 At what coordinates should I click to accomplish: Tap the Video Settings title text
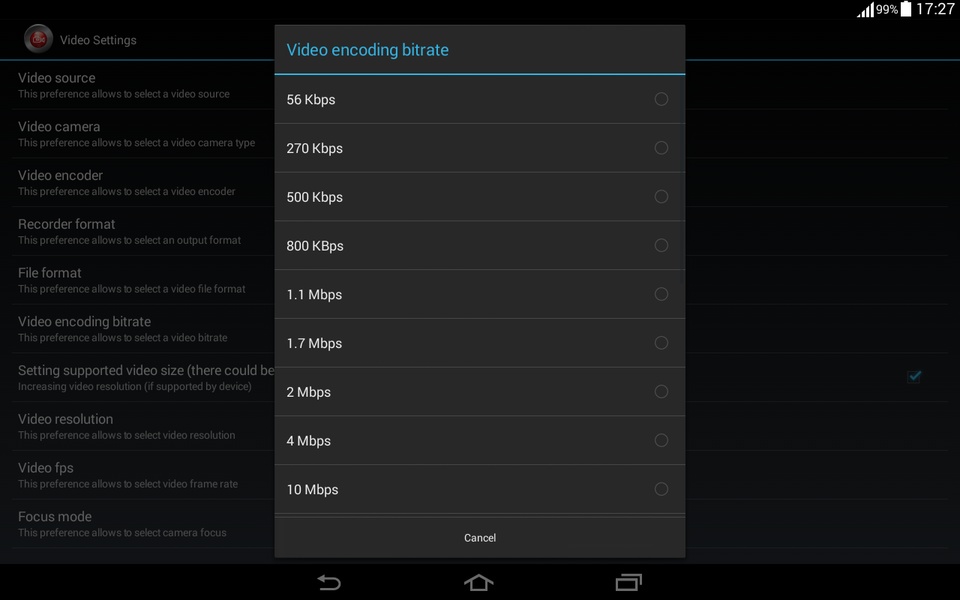(x=98, y=40)
